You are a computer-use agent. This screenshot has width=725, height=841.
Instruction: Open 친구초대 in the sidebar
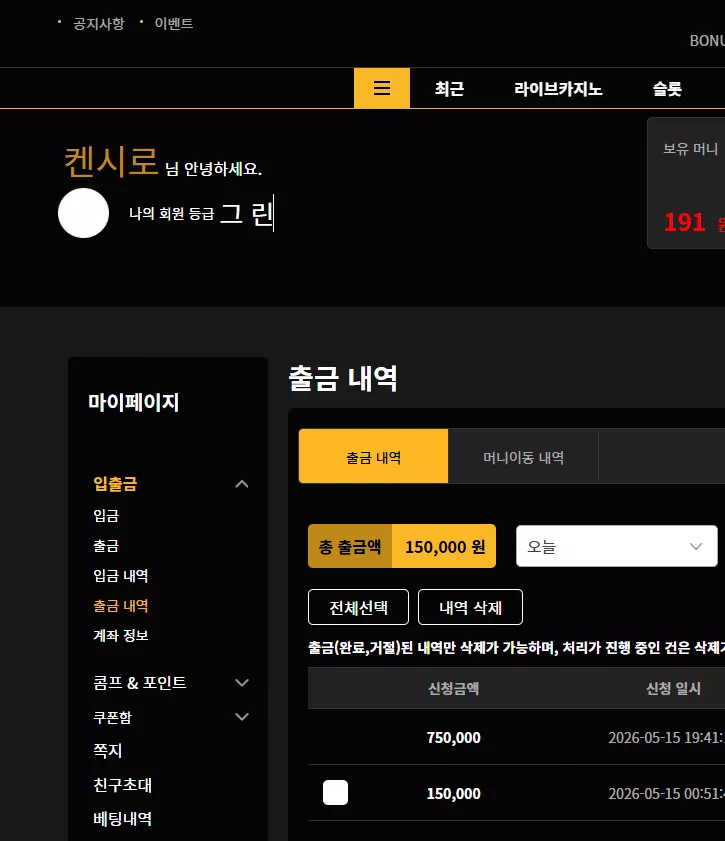tap(122, 785)
